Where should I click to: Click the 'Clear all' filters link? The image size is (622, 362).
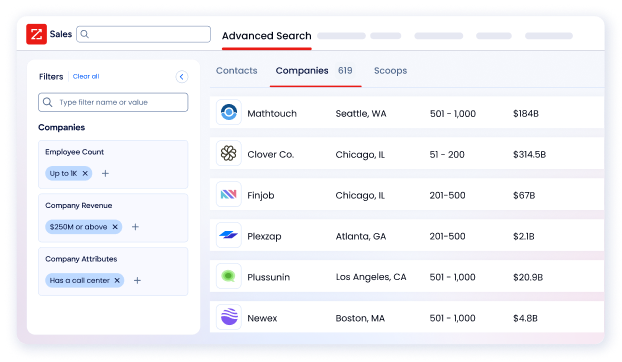pyautogui.click(x=86, y=76)
